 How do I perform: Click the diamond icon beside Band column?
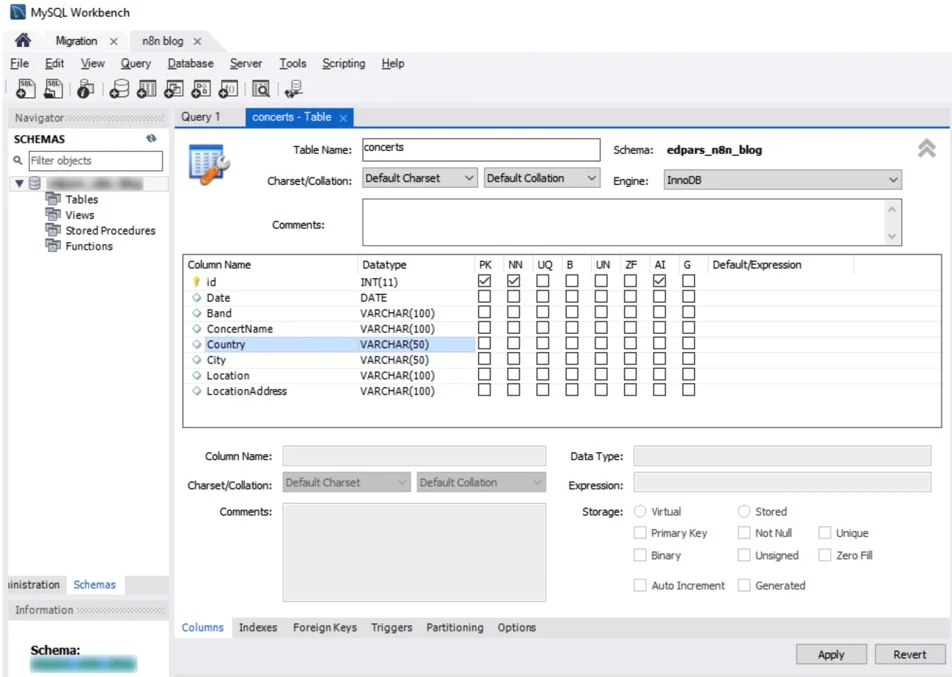coord(197,313)
